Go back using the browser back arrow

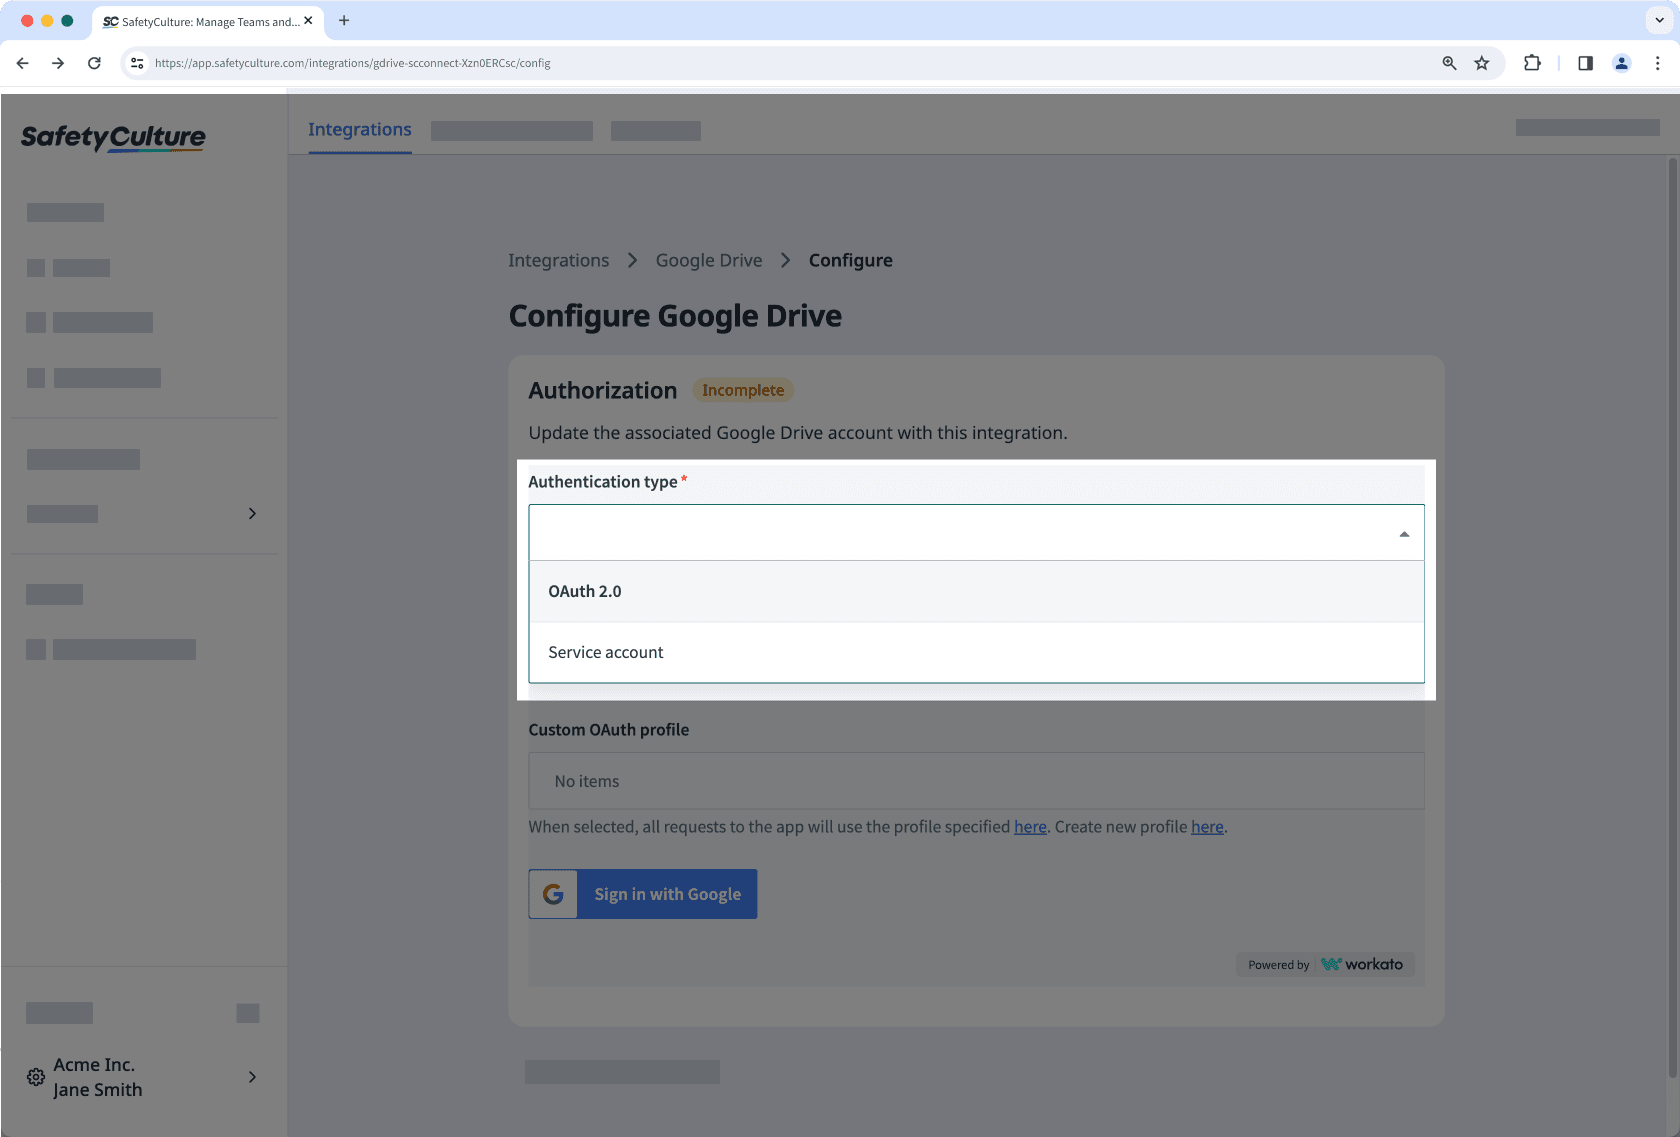point(22,62)
